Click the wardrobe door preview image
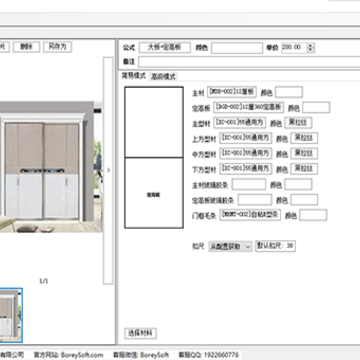This screenshot has width=360, height=360. pos(51,167)
